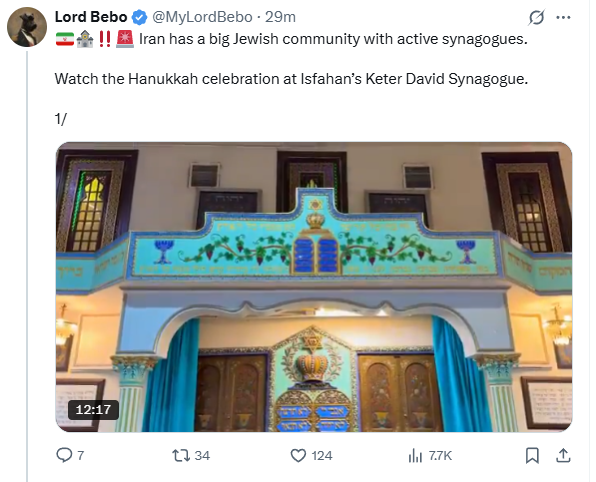Click the 34 reposts count

tap(202, 455)
